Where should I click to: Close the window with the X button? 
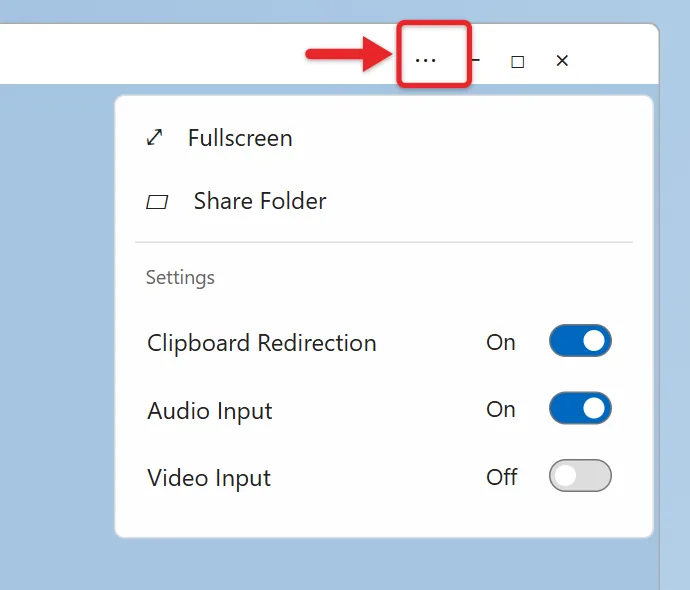click(562, 61)
